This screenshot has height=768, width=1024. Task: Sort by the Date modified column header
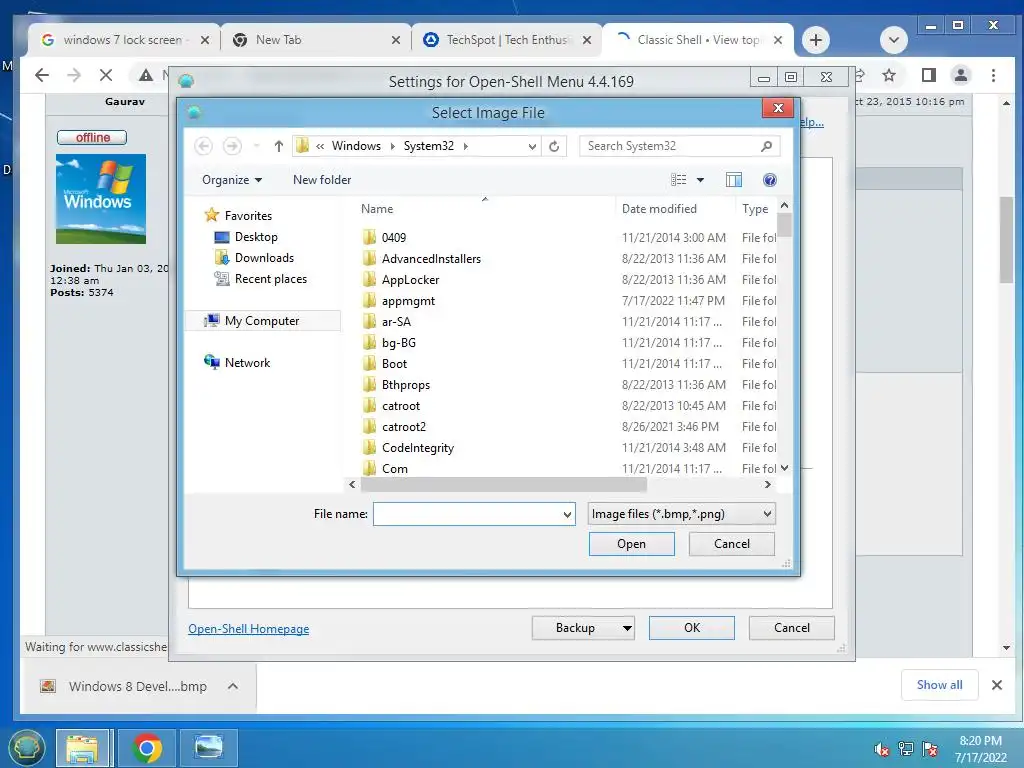tap(659, 209)
